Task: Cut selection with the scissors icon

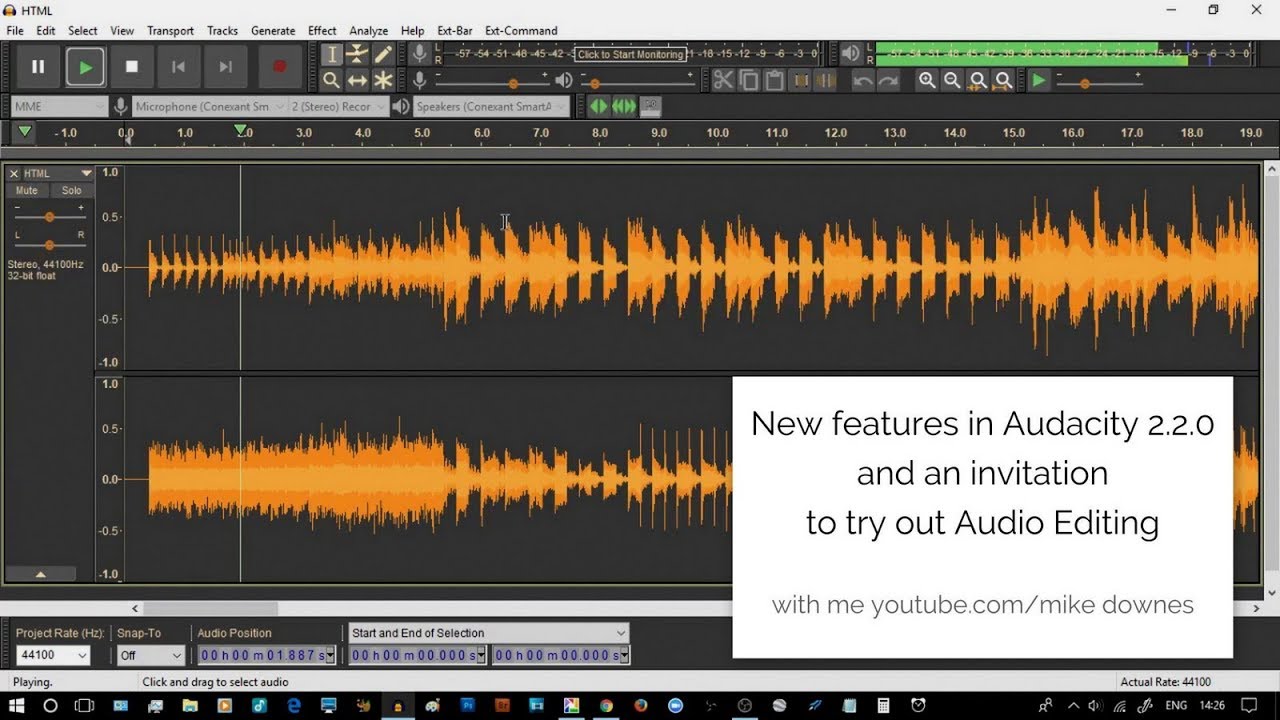Action: 723,81
